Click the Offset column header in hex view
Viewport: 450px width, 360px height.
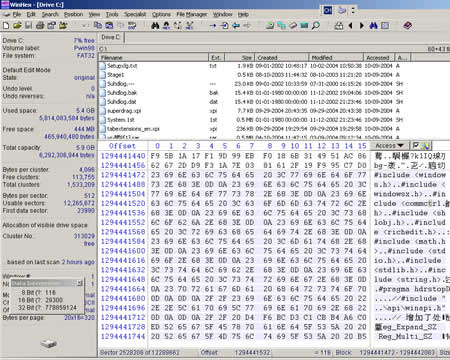pos(122,146)
